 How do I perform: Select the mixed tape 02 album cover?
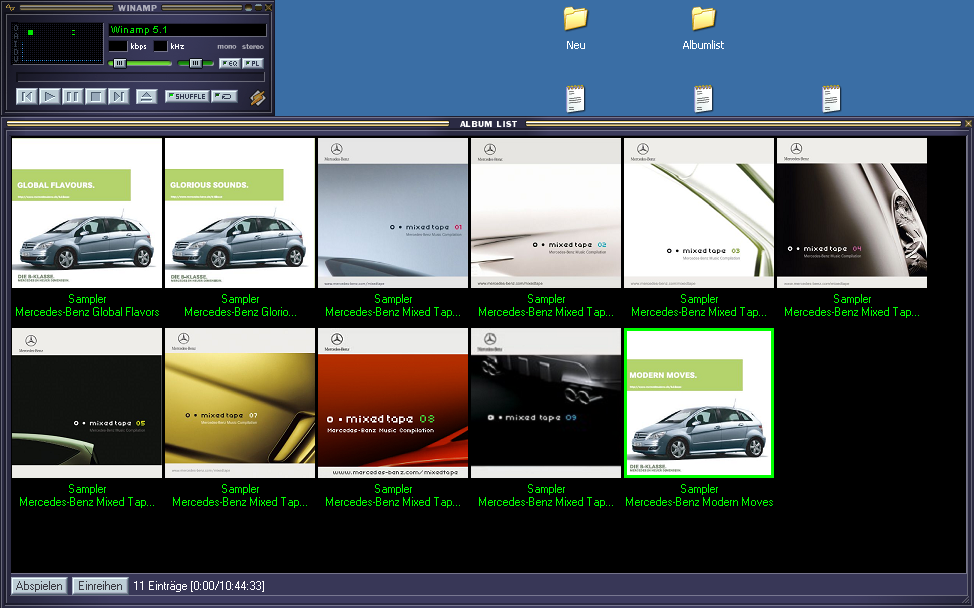coord(546,213)
